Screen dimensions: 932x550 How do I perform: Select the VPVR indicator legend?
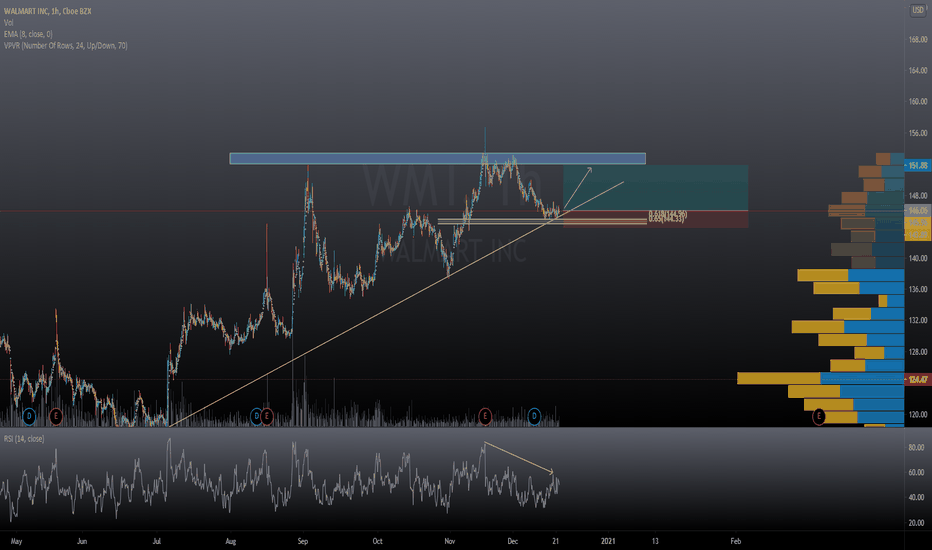pyautogui.click(x=65, y=45)
